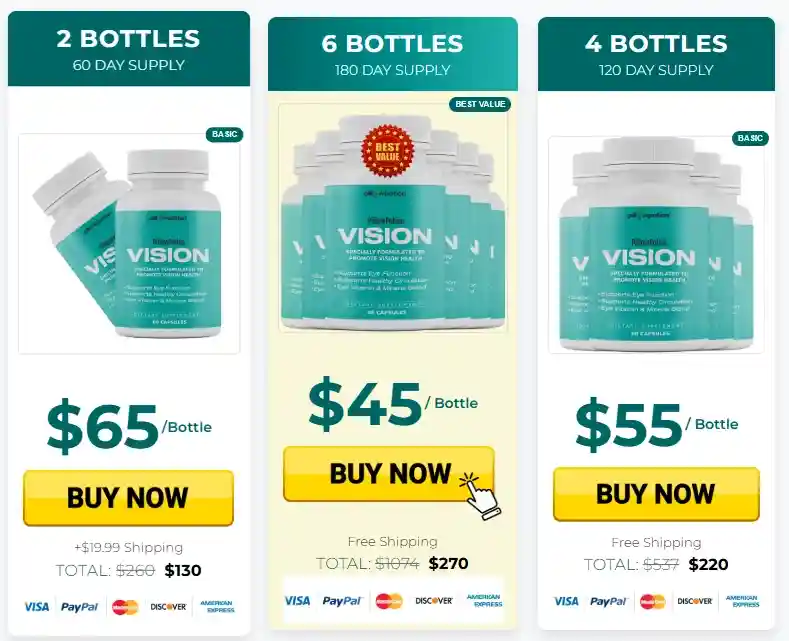Click the Mastercard icon in the 6 bottles card
Viewport: 789px width, 641px height.
pyautogui.click(x=389, y=601)
